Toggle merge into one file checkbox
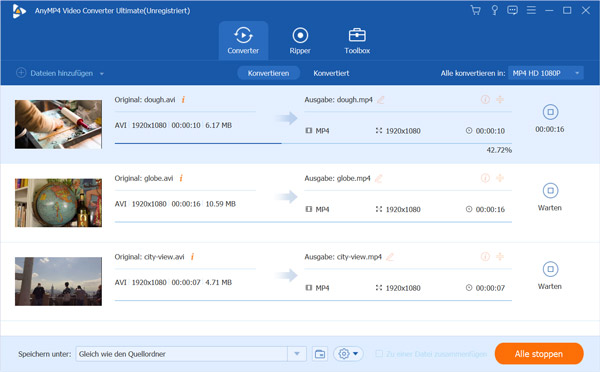This screenshot has height=372, width=600. tap(379, 354)
